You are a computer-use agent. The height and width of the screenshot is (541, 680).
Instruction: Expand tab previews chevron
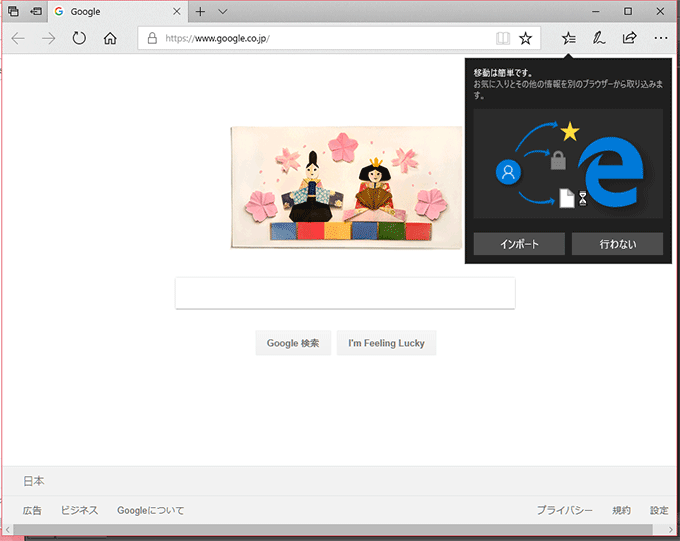coord(222,11)
